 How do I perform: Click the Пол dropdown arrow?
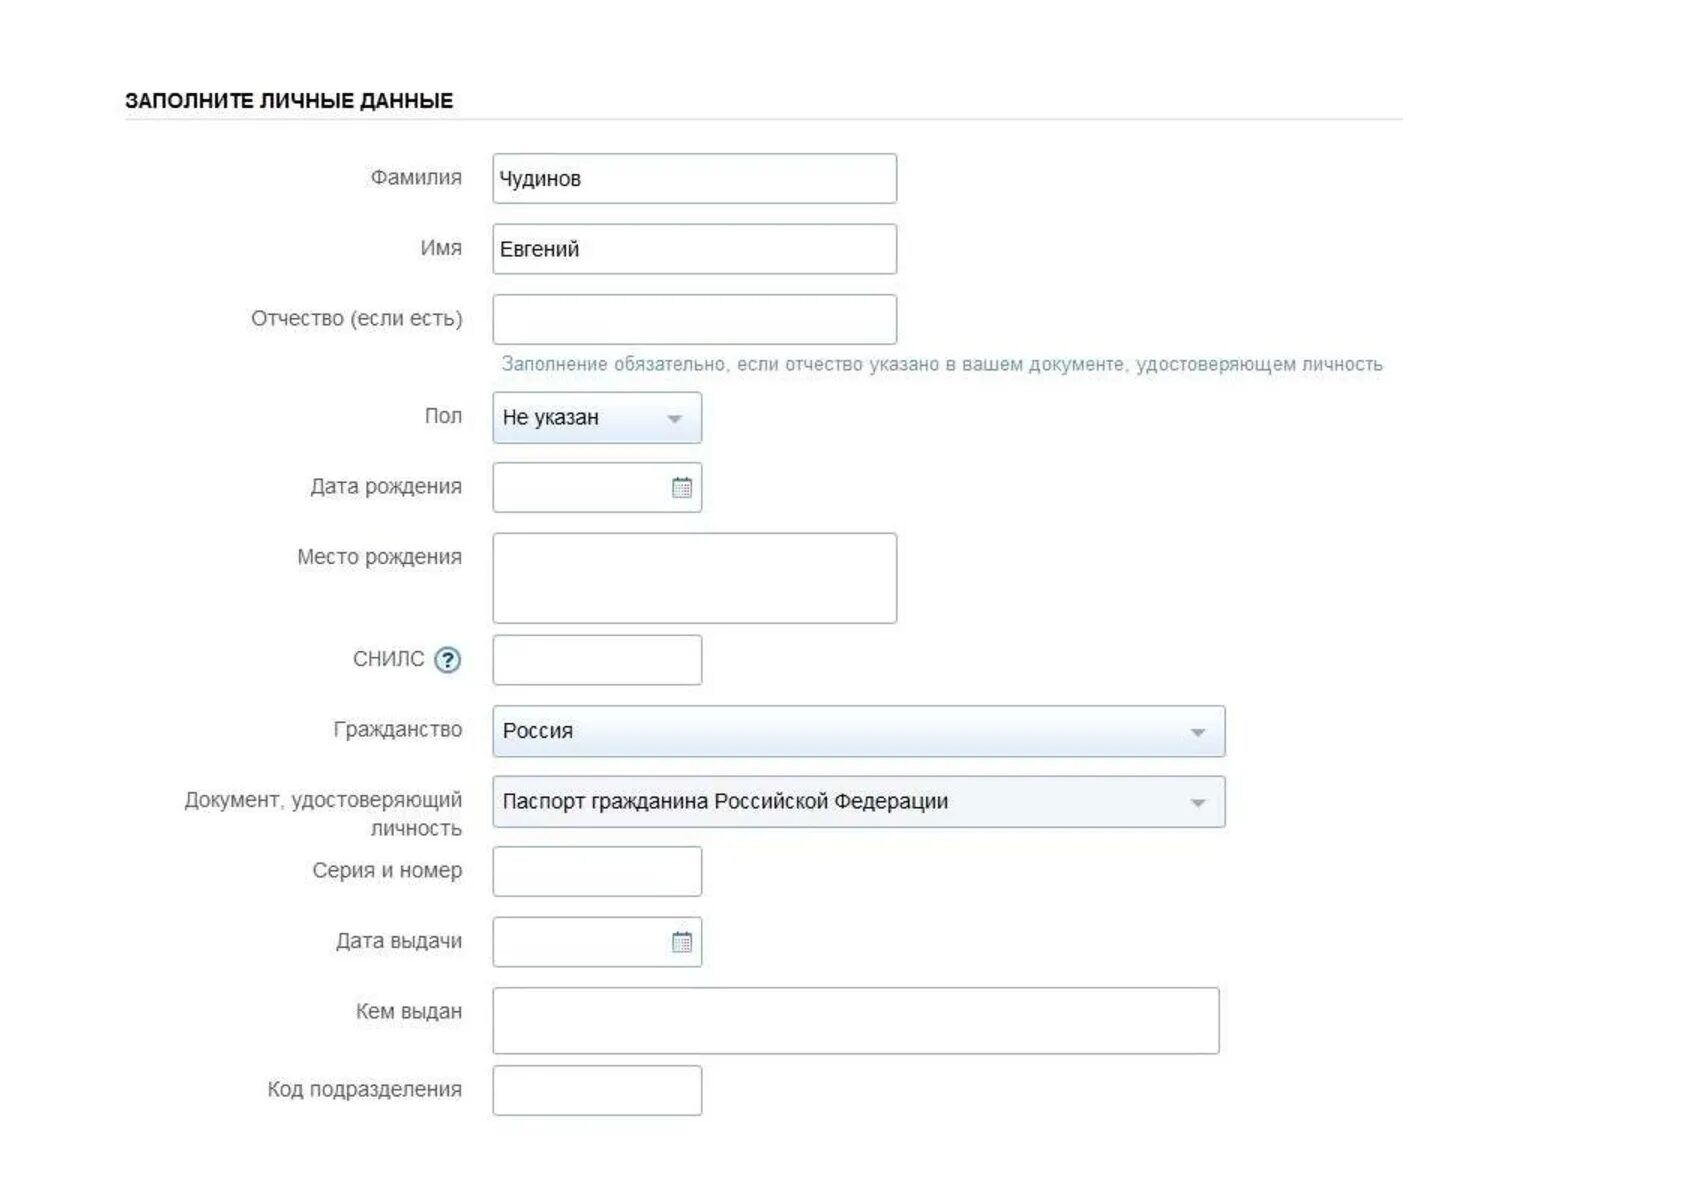coord(674,419)
